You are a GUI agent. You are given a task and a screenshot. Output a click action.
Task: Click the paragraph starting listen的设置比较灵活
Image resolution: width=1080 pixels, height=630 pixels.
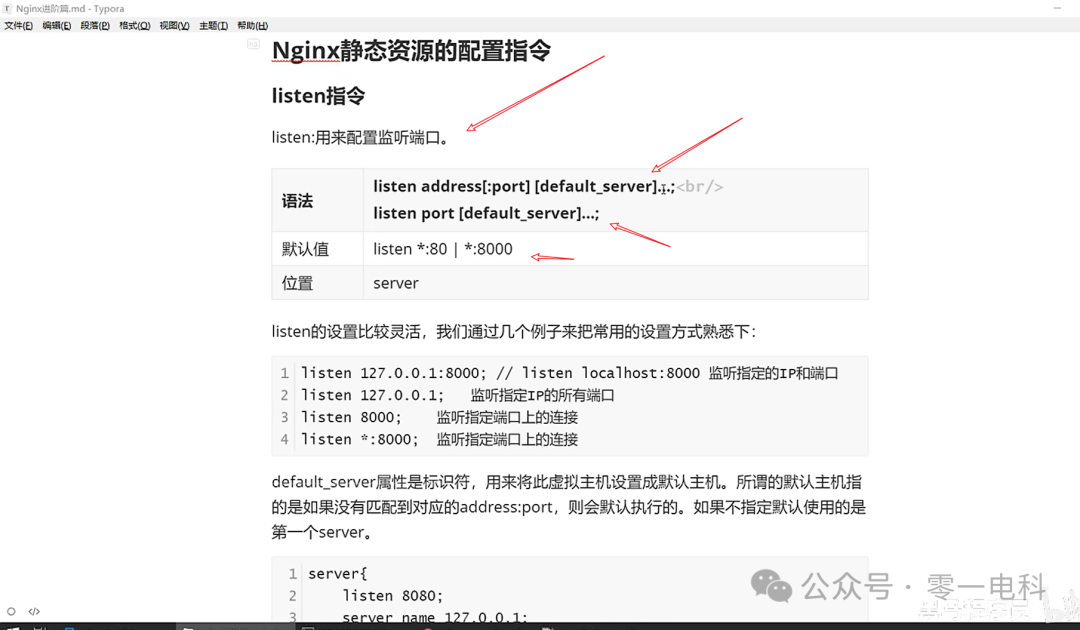[x=514, y=331]
